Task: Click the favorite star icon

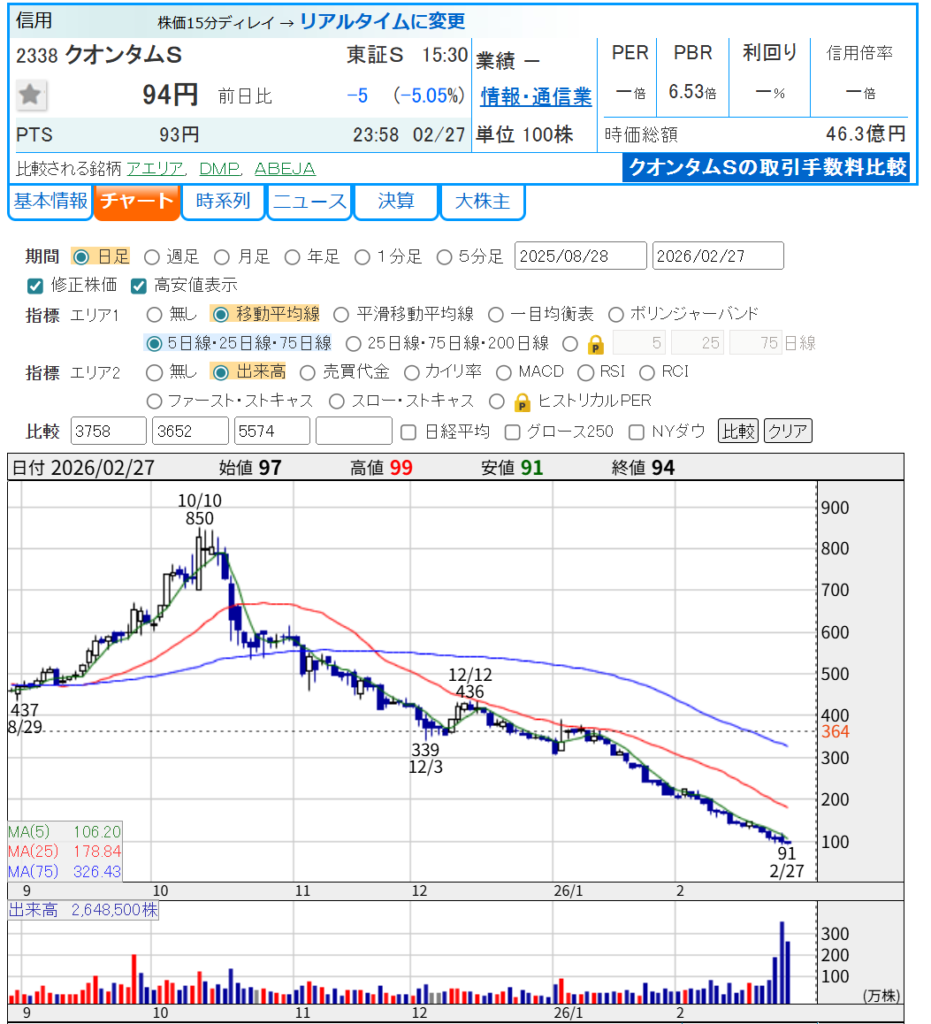Action: [x=31, y=95]
